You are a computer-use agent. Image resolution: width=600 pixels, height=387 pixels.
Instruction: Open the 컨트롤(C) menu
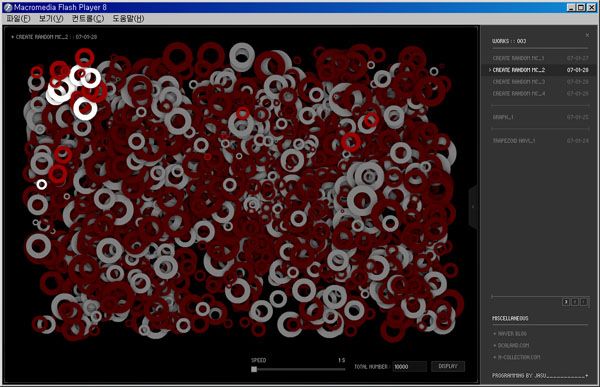(88, 18)
